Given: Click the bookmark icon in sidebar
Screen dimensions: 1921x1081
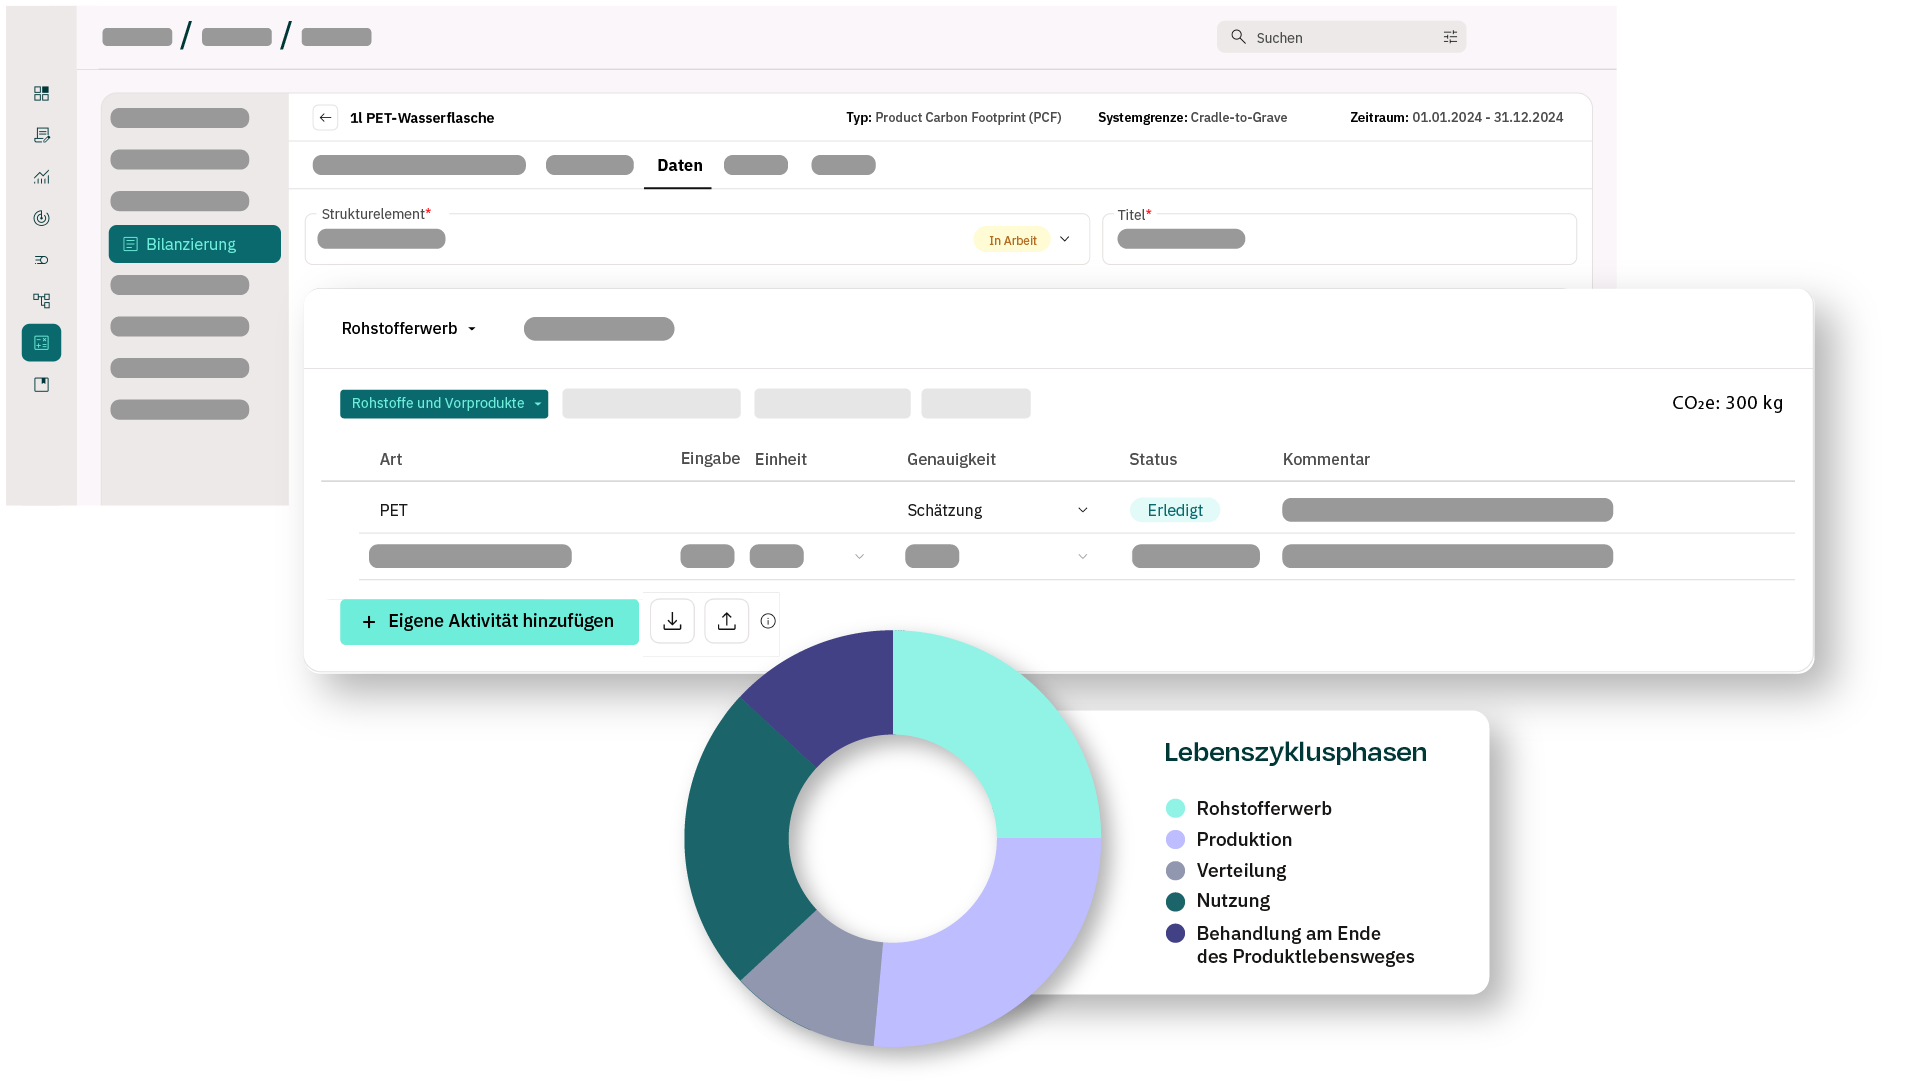Looking at the screenshot, I should [x=41, y=384].
